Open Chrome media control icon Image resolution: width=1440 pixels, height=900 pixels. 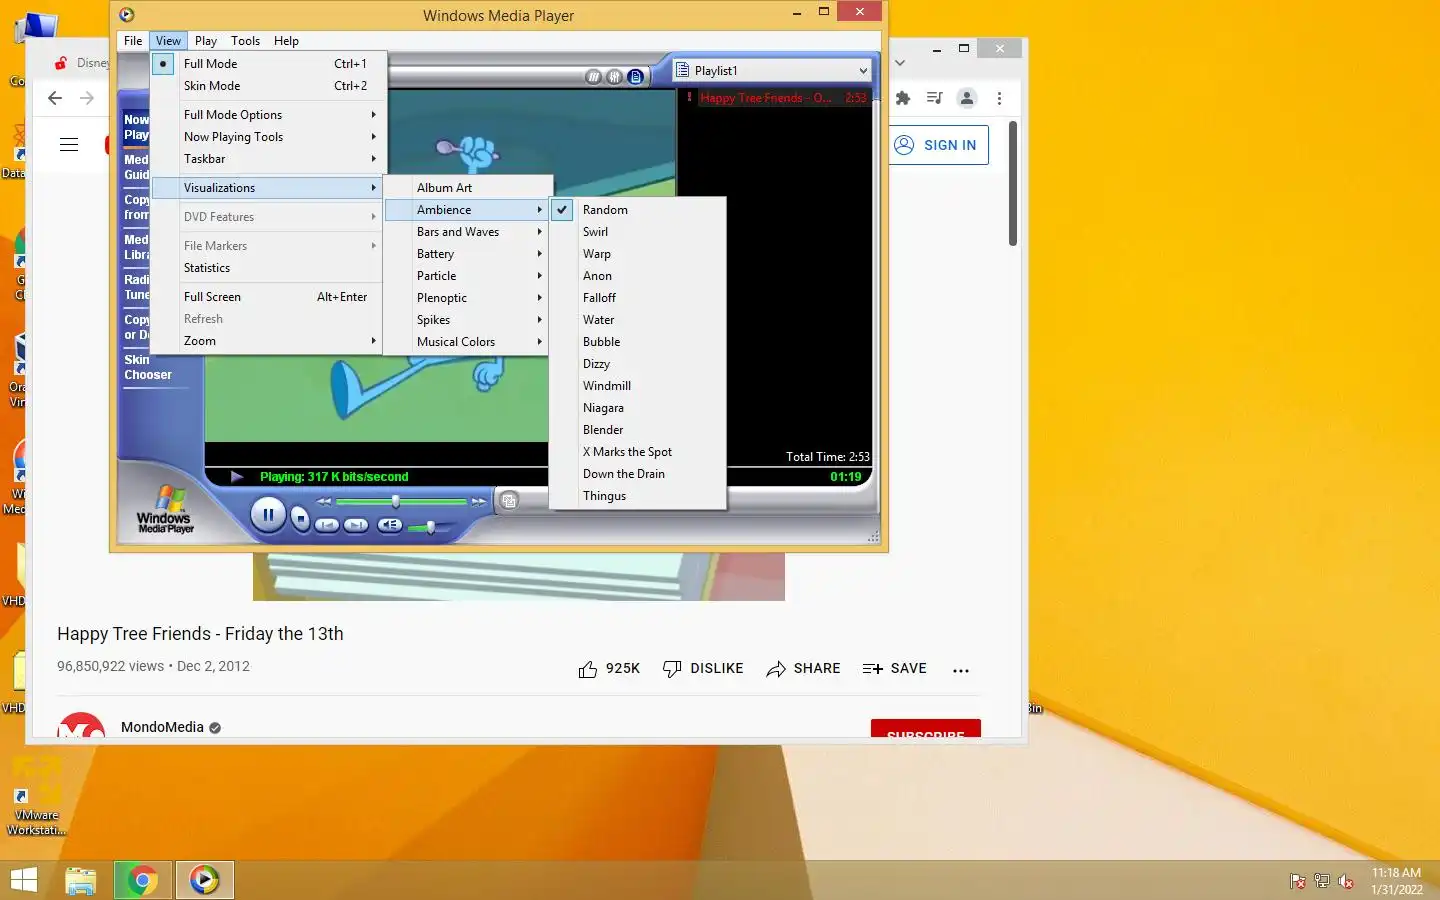(935, 98)
